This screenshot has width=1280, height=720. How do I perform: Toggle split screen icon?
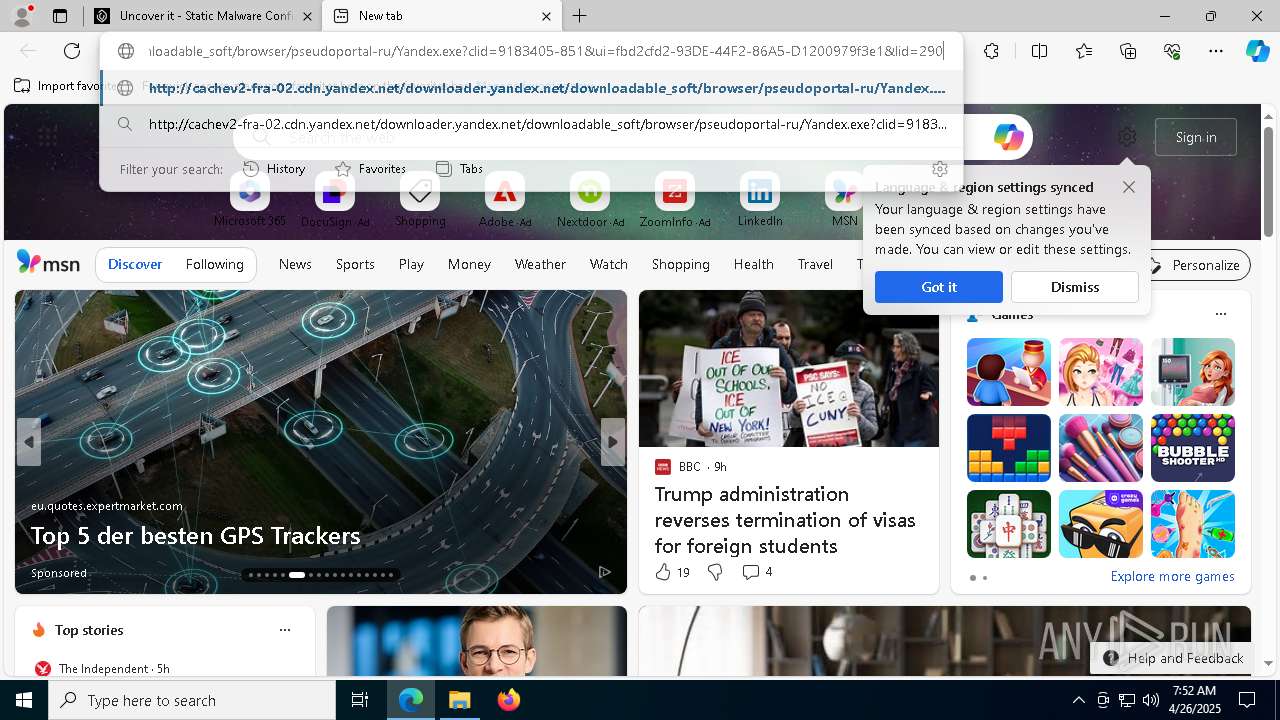tap(1039, 51)
